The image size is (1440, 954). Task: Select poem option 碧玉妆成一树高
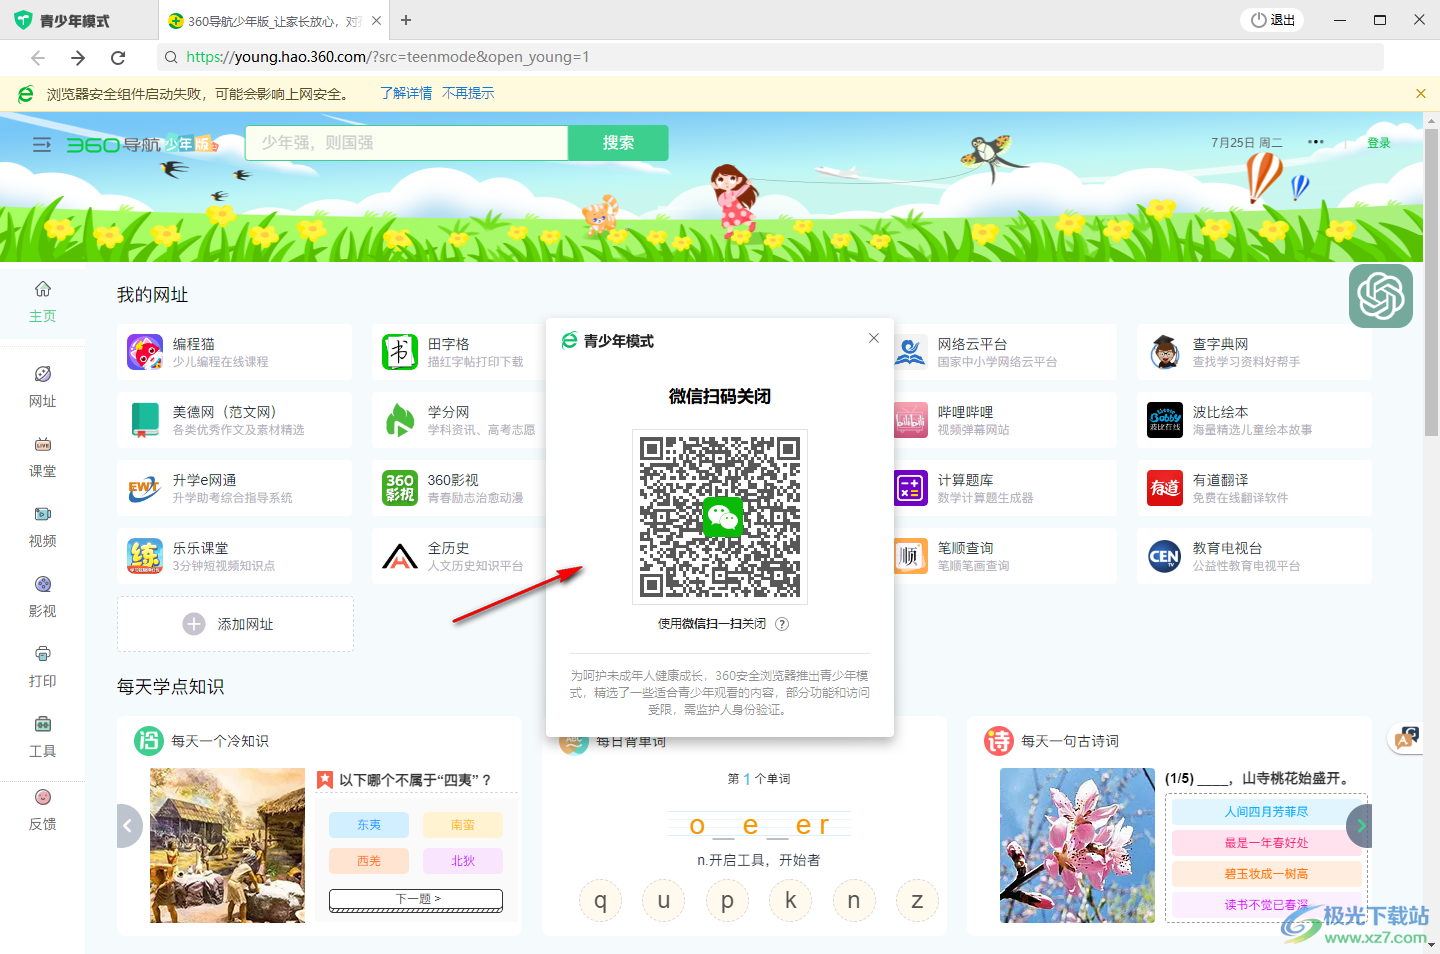(1266, 874)
